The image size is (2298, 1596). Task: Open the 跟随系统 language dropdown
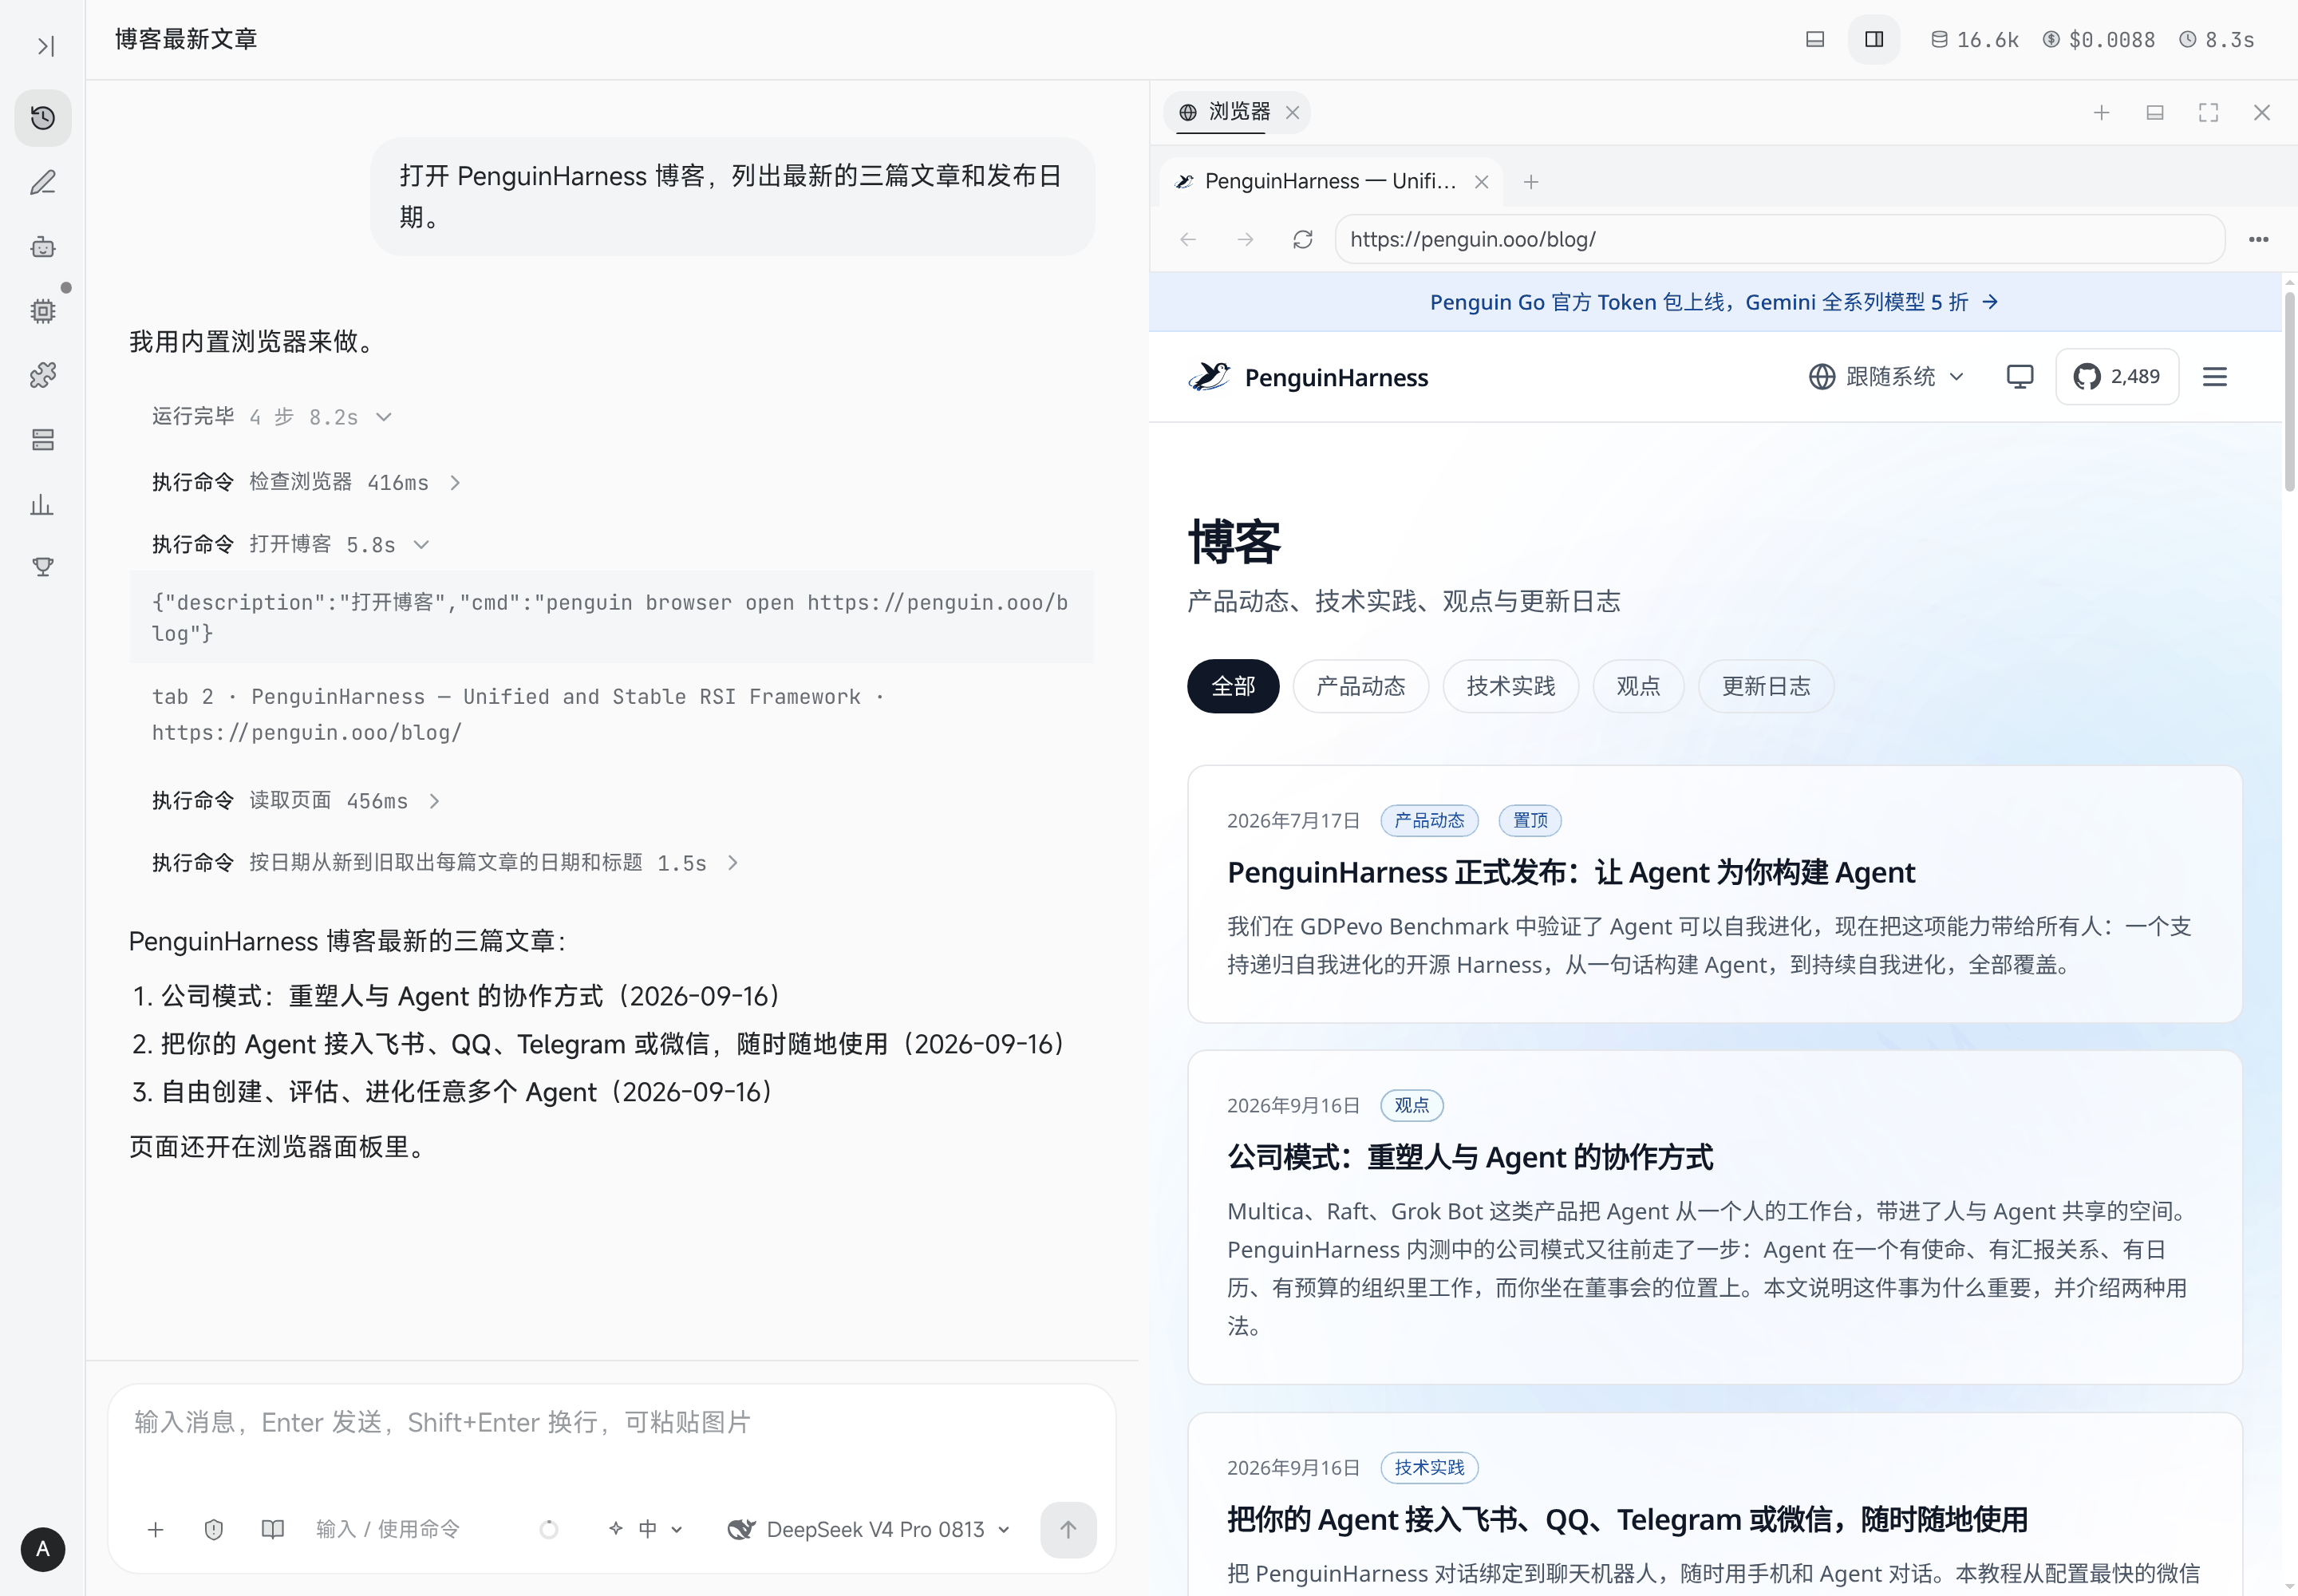tap(1886, 376)
